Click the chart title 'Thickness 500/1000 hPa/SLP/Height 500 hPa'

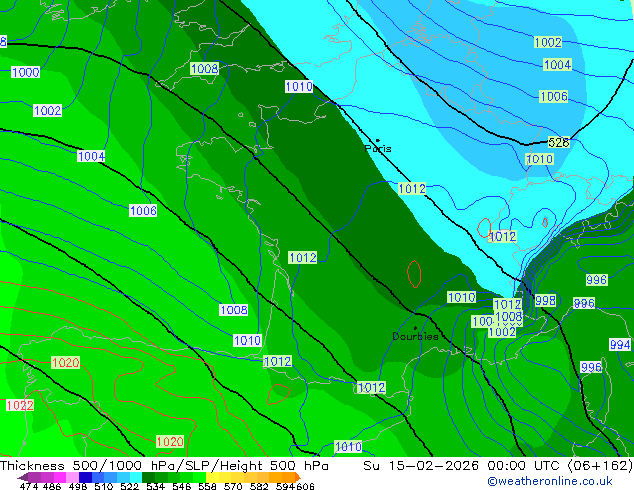164,466
